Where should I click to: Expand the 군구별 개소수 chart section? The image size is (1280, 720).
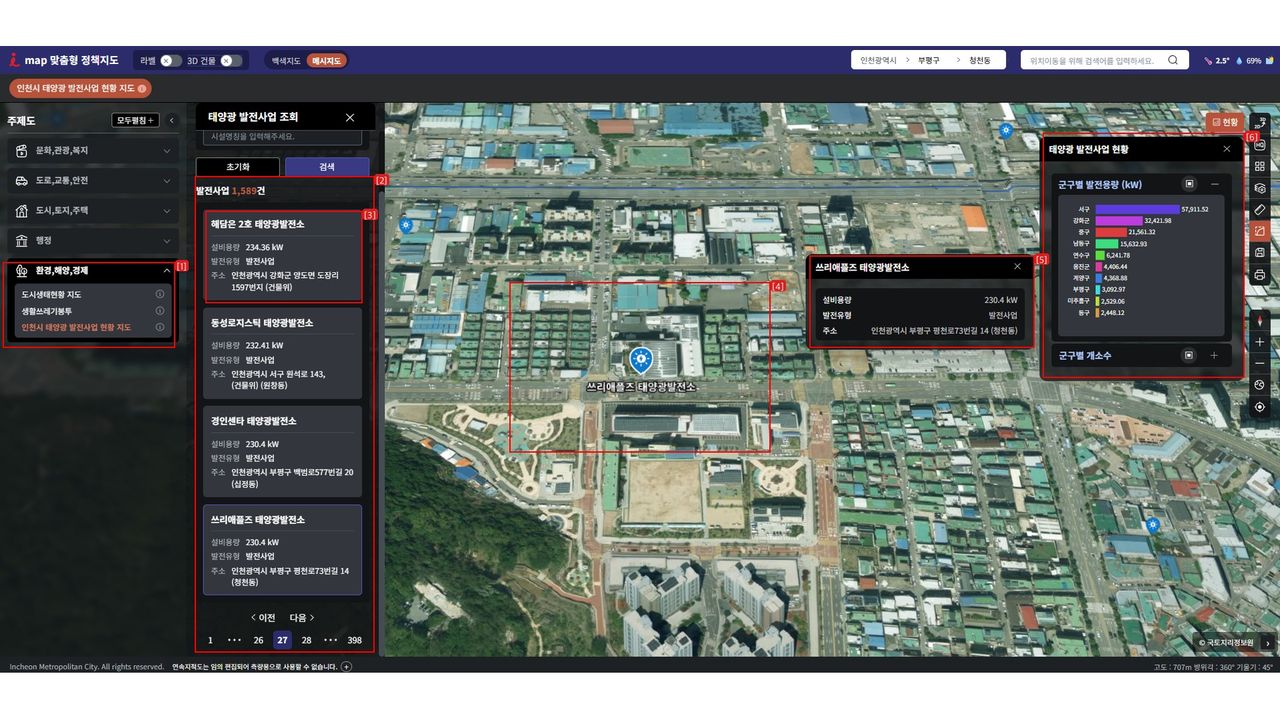pyautogui.click(x=1214, y=355)
